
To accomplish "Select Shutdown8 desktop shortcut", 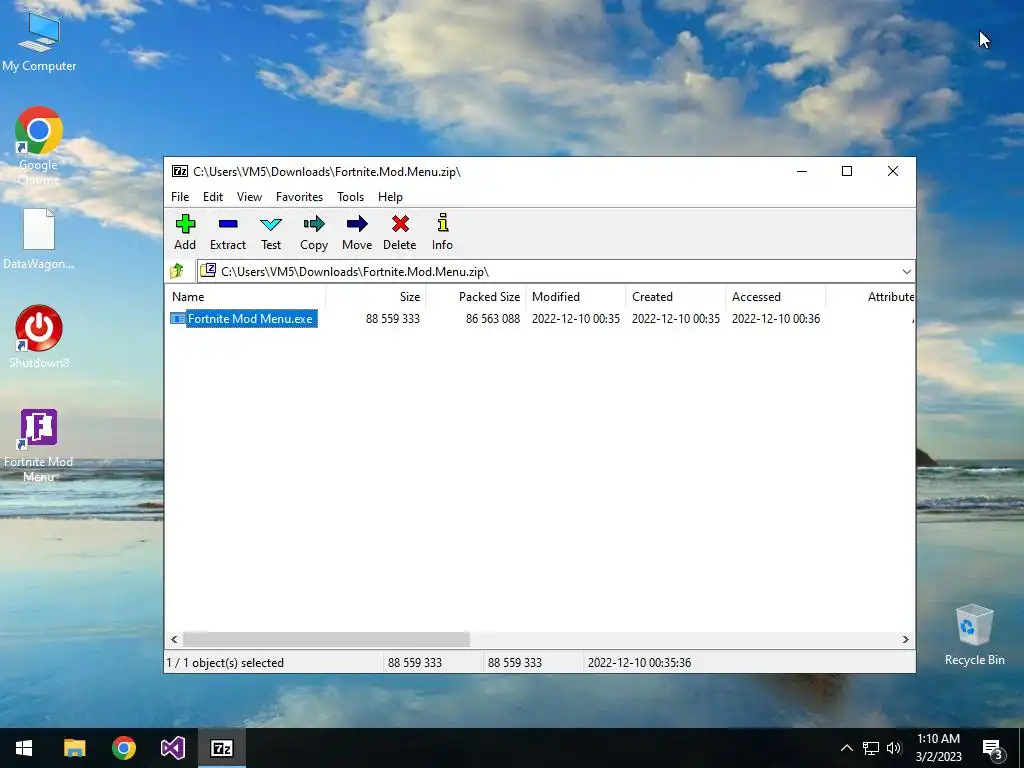I will [39, 337].
